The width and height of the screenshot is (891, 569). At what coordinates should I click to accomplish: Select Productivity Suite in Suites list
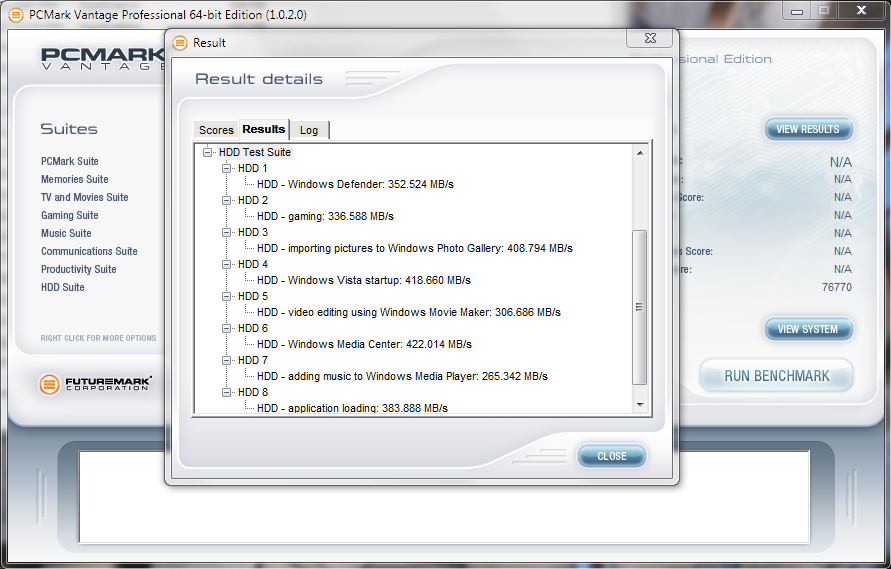(78, 269)
